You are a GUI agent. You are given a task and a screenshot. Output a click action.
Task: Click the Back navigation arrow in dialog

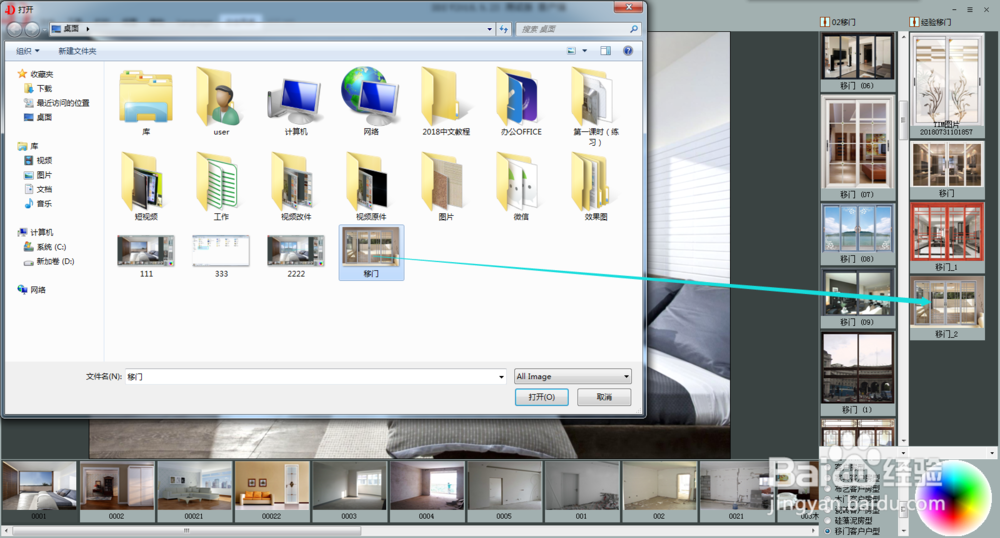14,29
